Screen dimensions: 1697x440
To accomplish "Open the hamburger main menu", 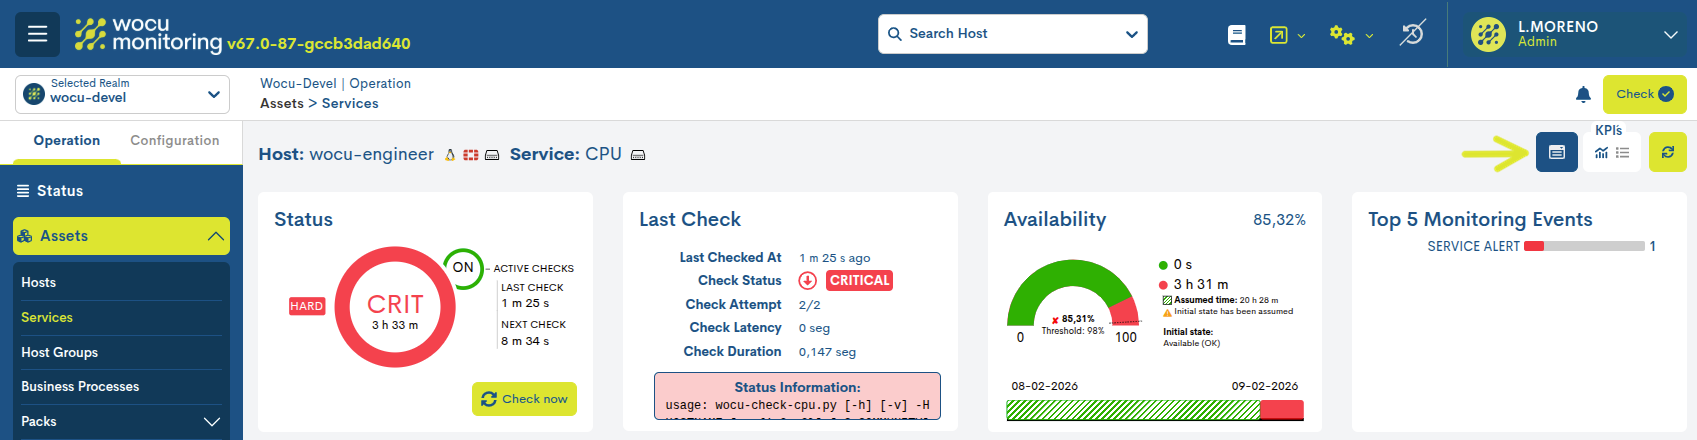I will [x=37, y=34].
